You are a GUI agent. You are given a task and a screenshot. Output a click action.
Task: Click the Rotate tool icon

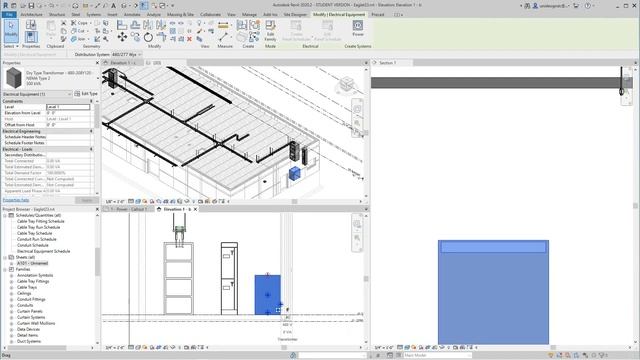[x=148, y=38]
